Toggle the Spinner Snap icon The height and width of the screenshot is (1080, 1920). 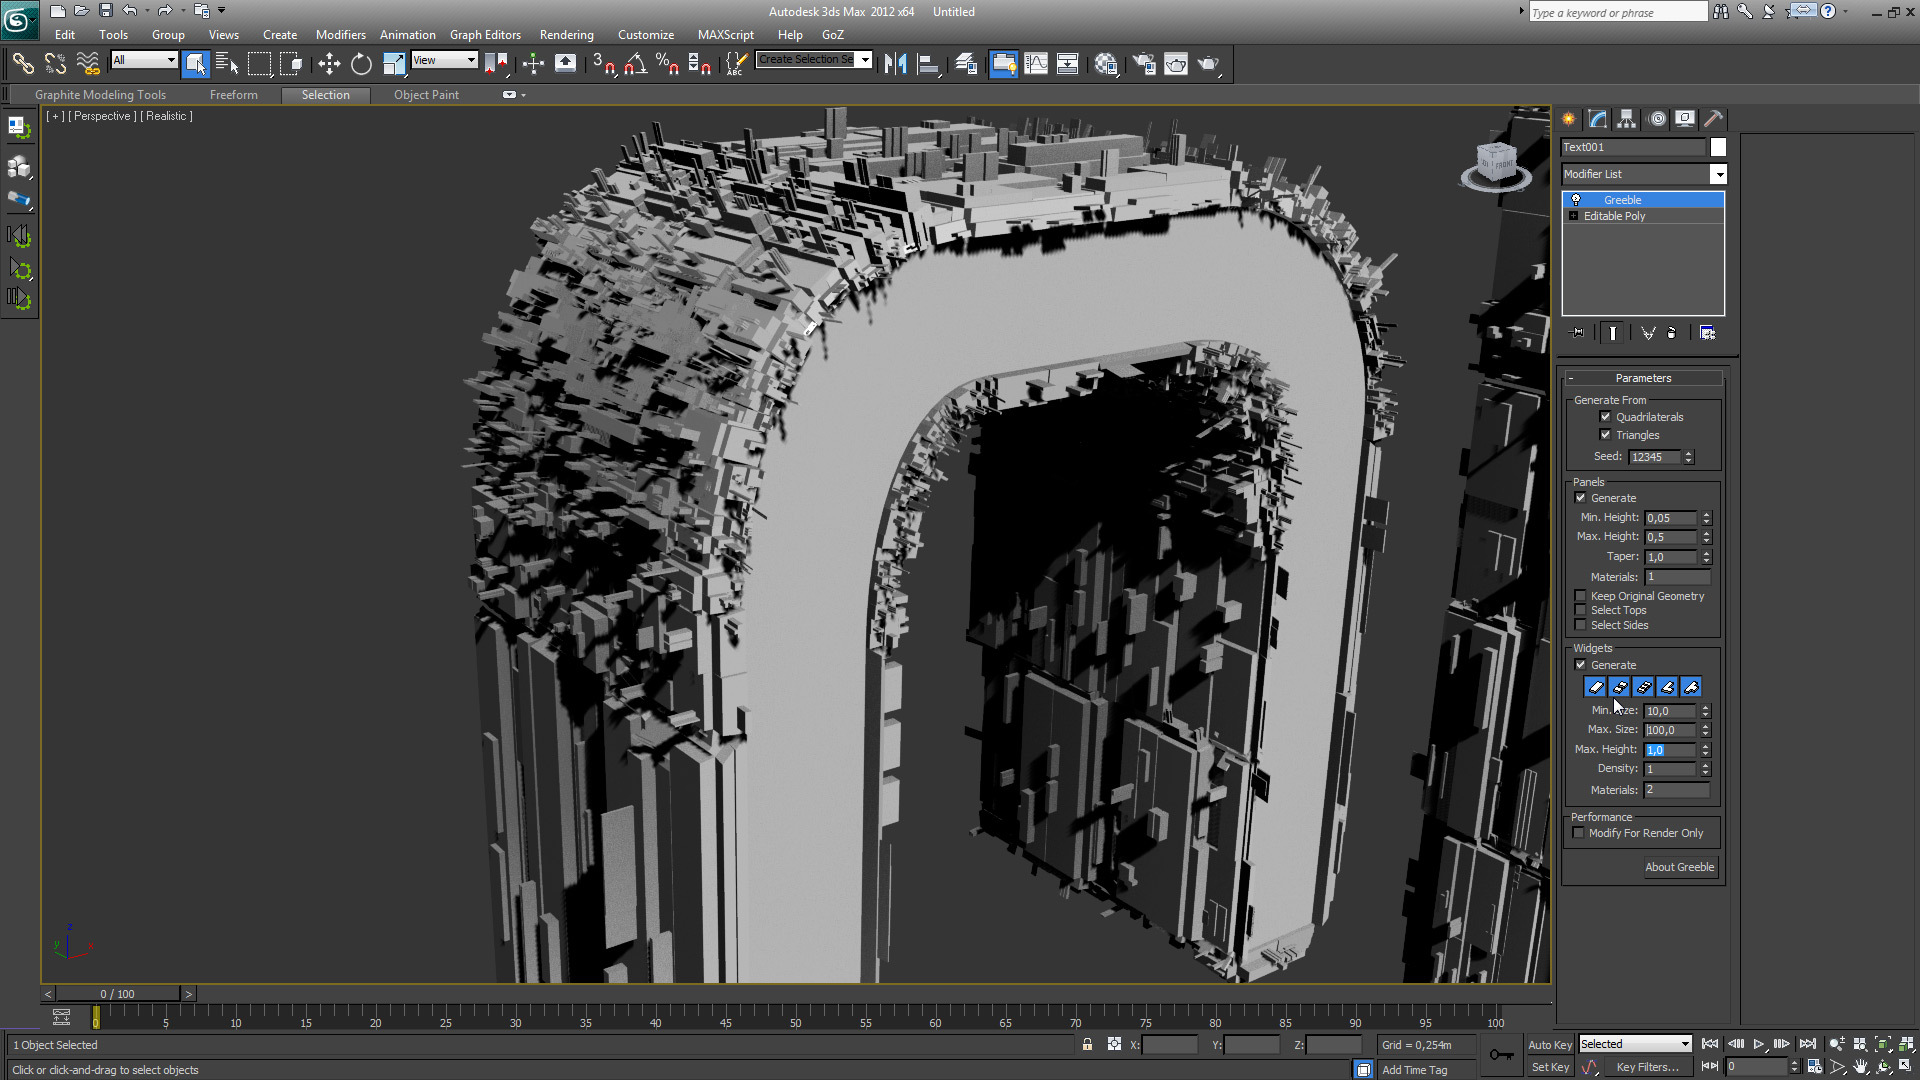coord(699,64)
